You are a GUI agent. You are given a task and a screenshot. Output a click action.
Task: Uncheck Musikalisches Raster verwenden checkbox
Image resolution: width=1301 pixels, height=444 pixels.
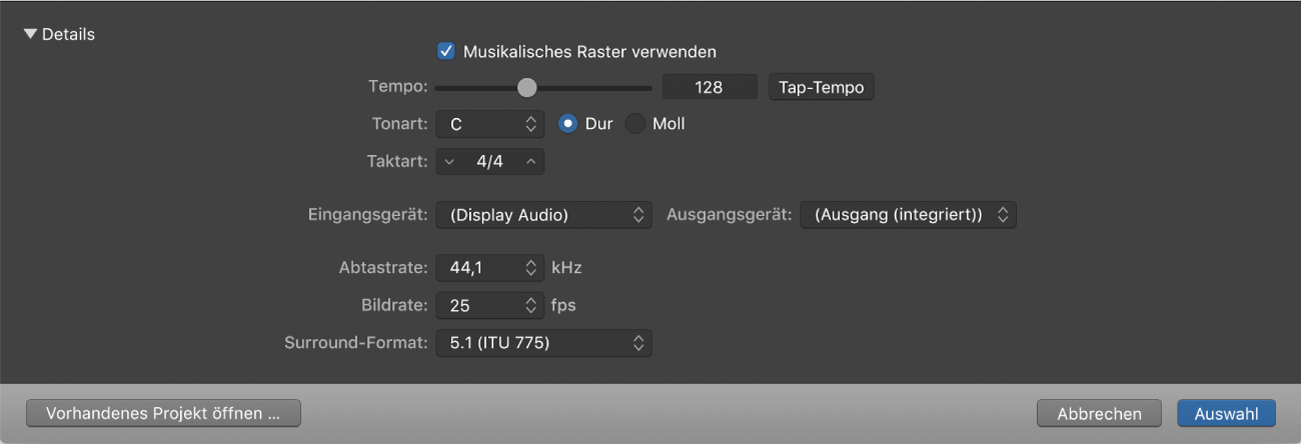point(446,51)
